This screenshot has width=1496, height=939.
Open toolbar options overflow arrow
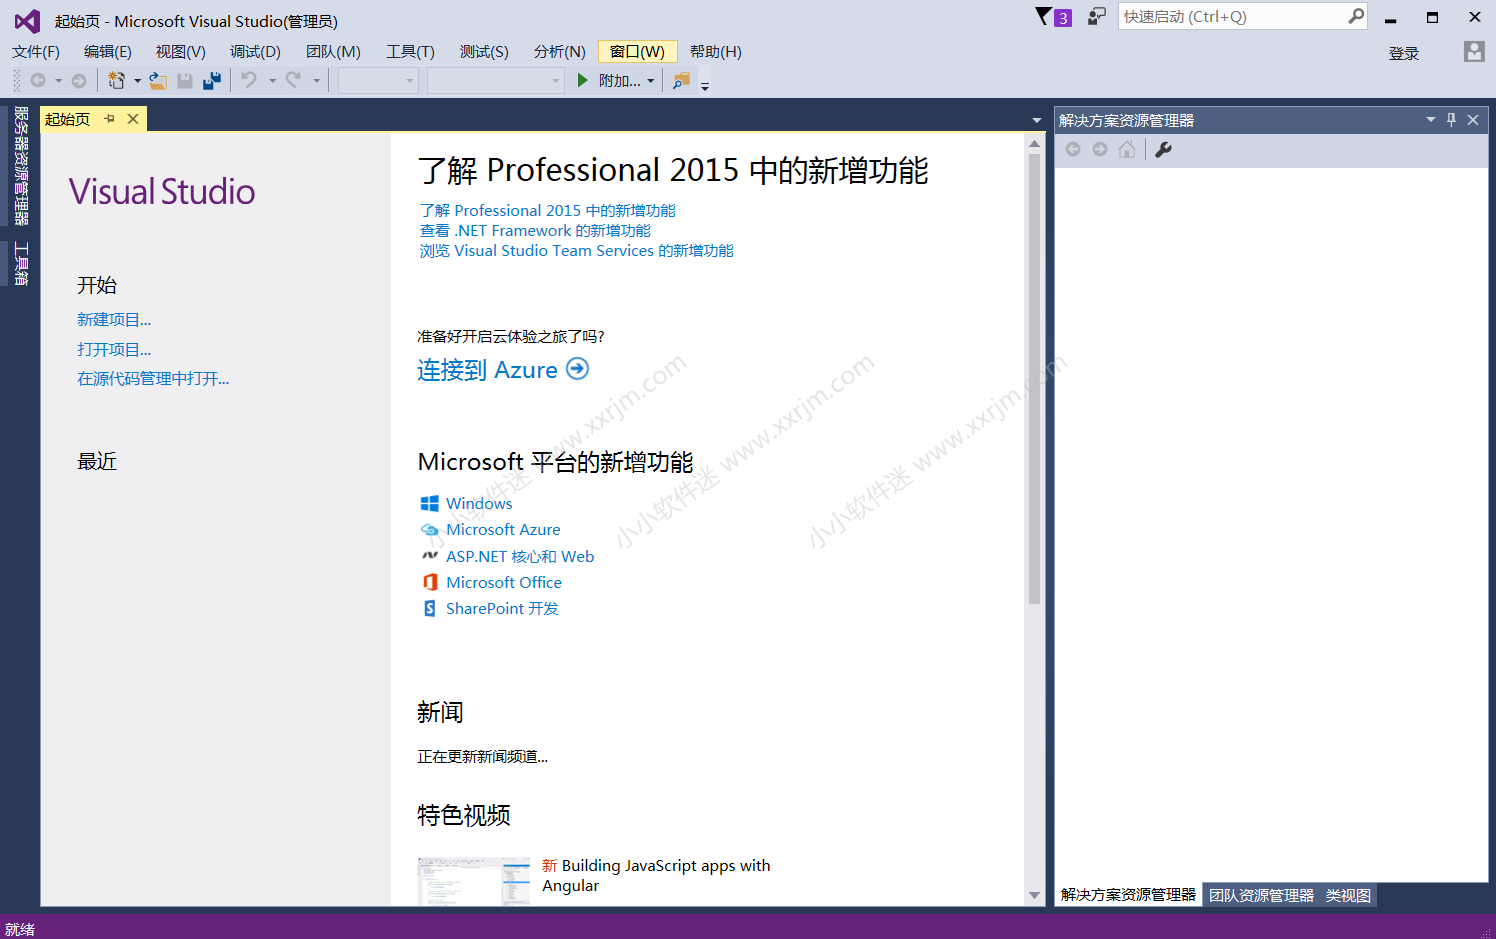coord(705,86)
